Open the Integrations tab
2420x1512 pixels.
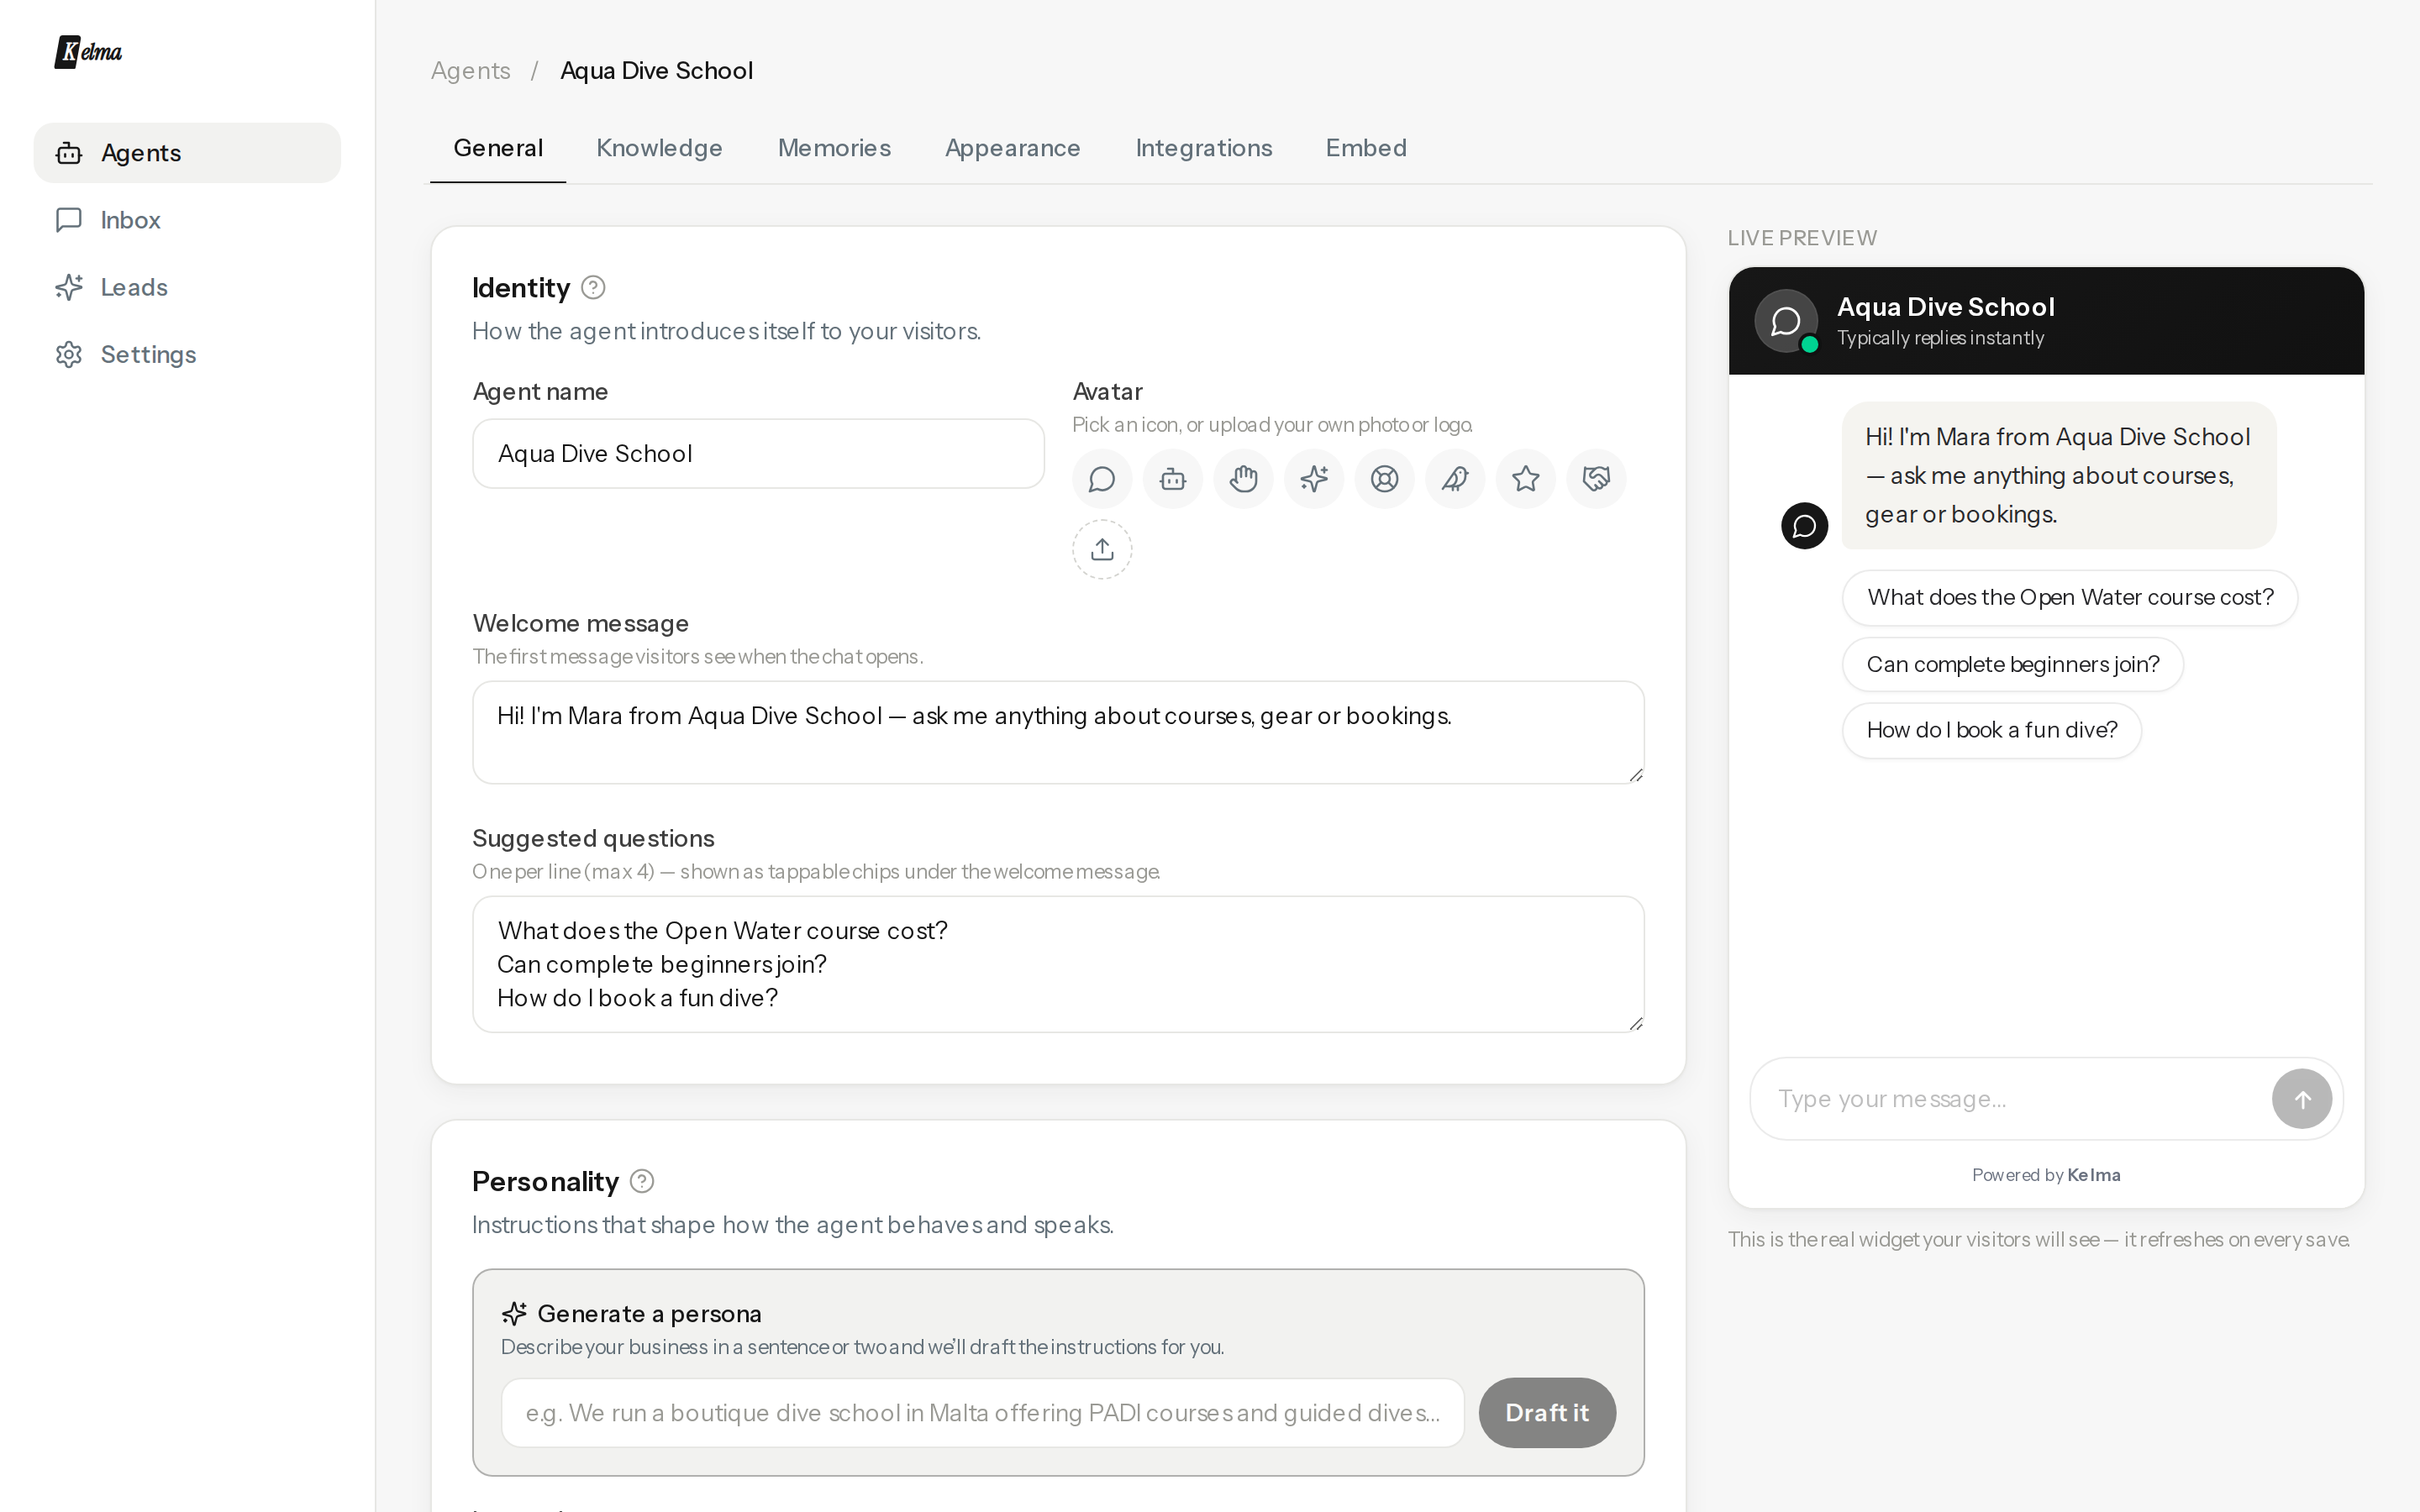pos(1204,148)
